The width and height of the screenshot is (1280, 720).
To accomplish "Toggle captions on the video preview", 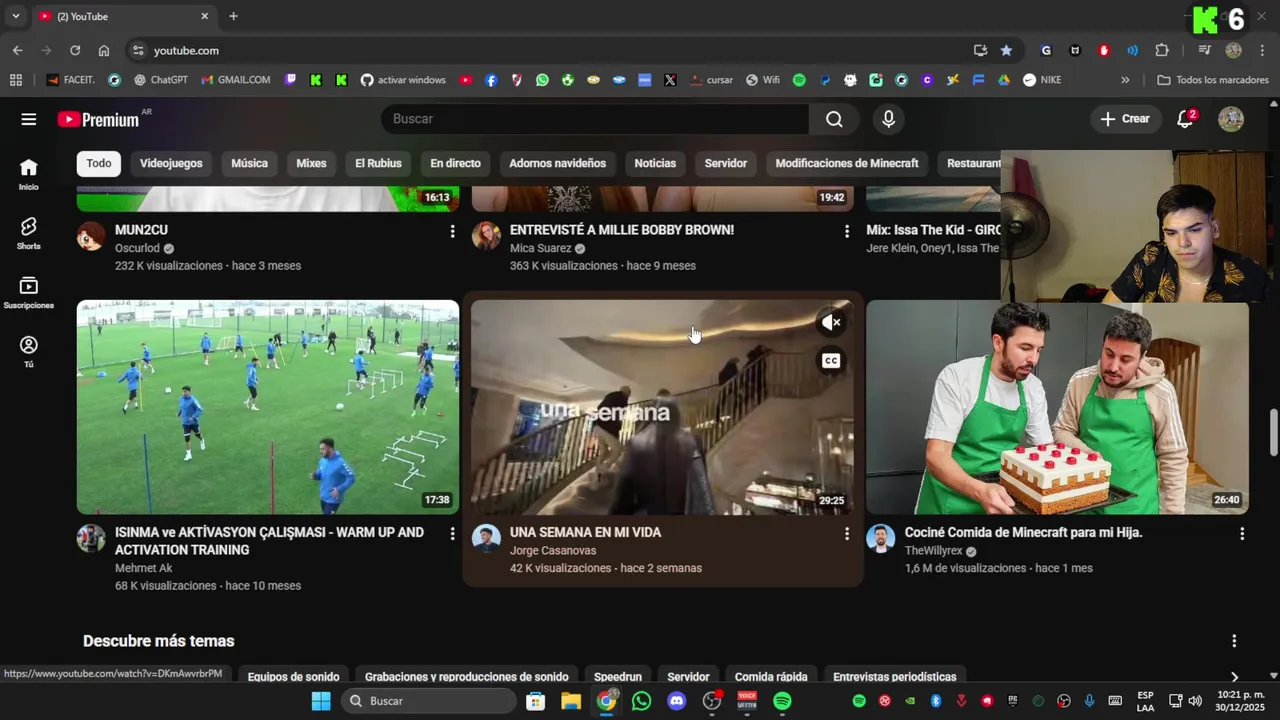I will point(831,360).
